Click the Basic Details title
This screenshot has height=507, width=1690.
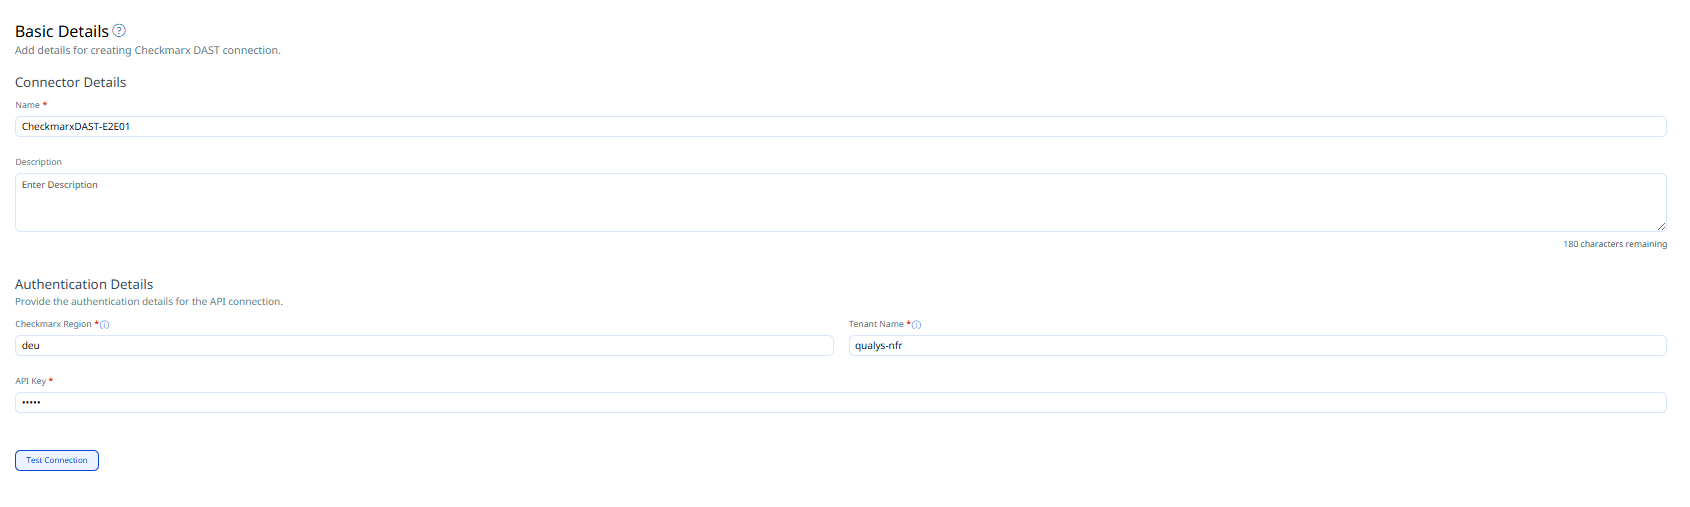coord(62,32)
